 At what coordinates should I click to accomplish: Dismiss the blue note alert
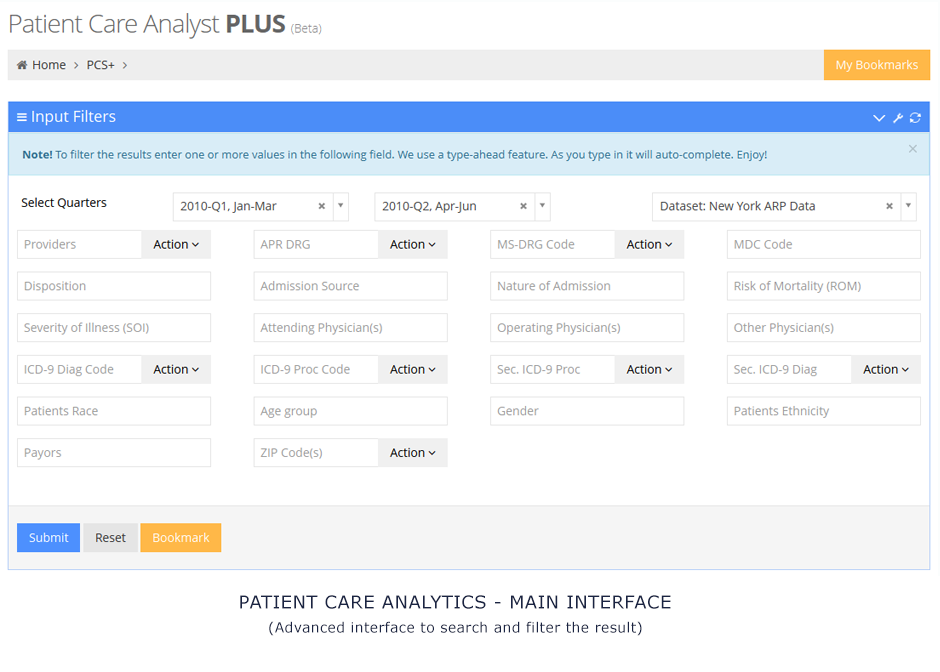912,149
